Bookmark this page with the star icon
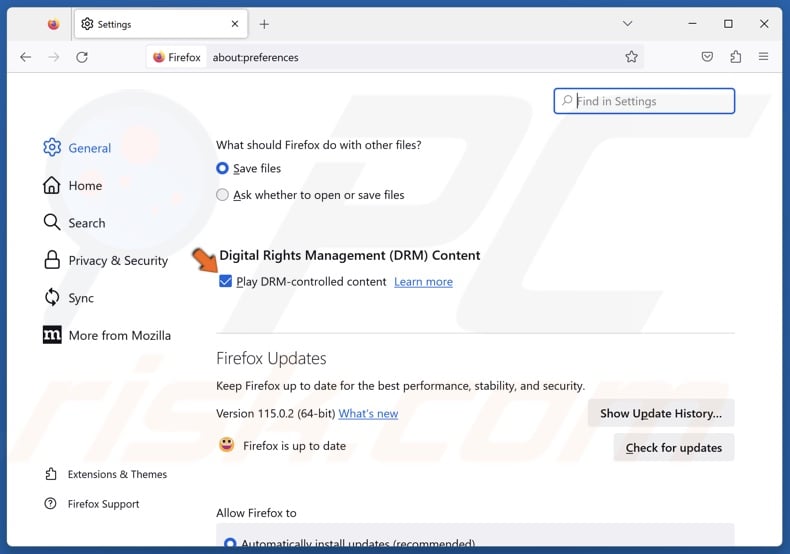This screenshot has height=554, width=790. 631,57
